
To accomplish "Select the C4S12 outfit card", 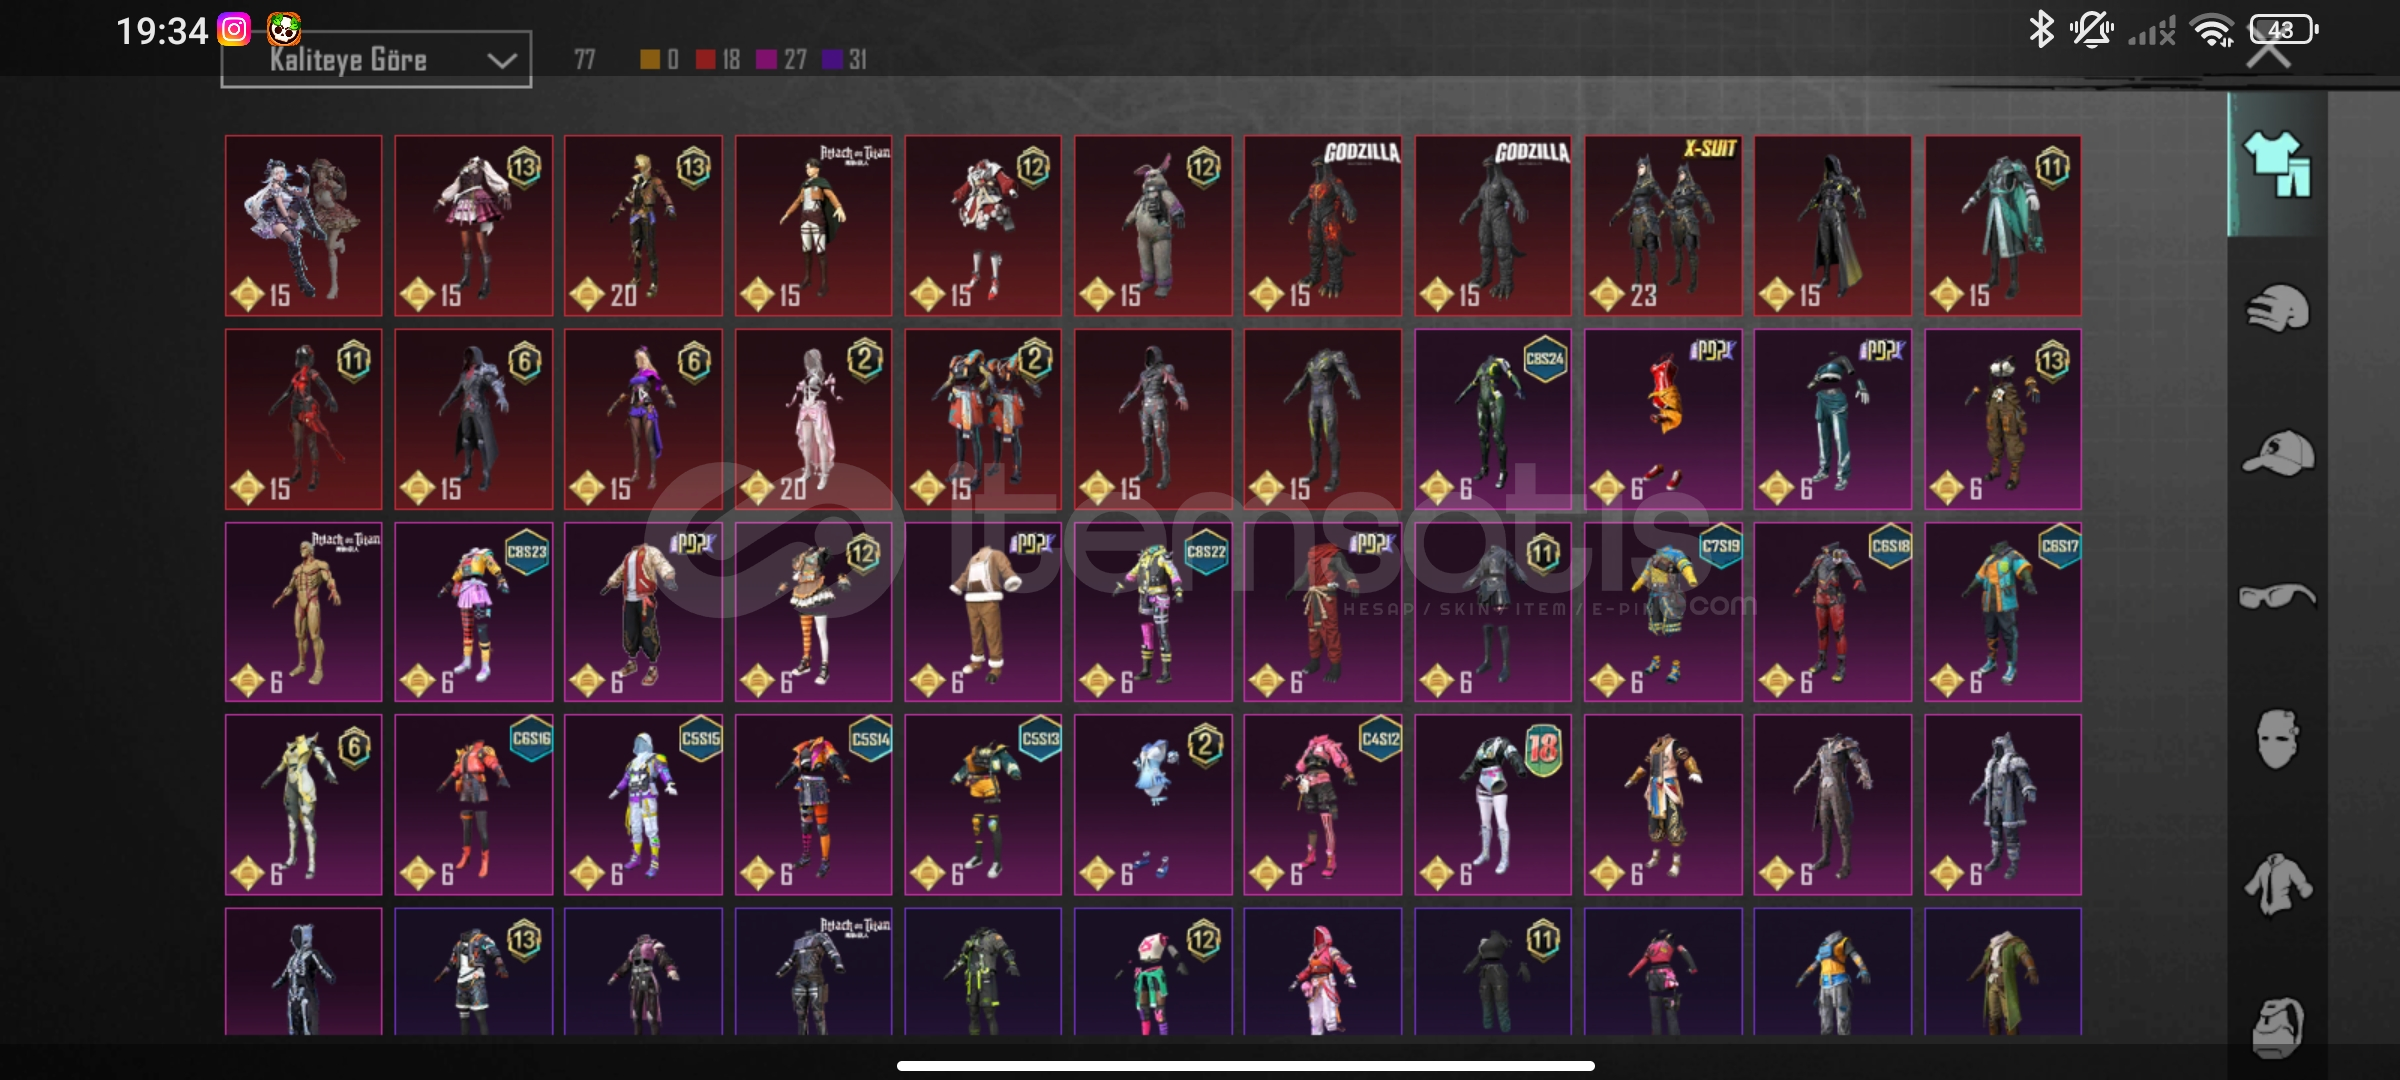I will pos(1323,805).
